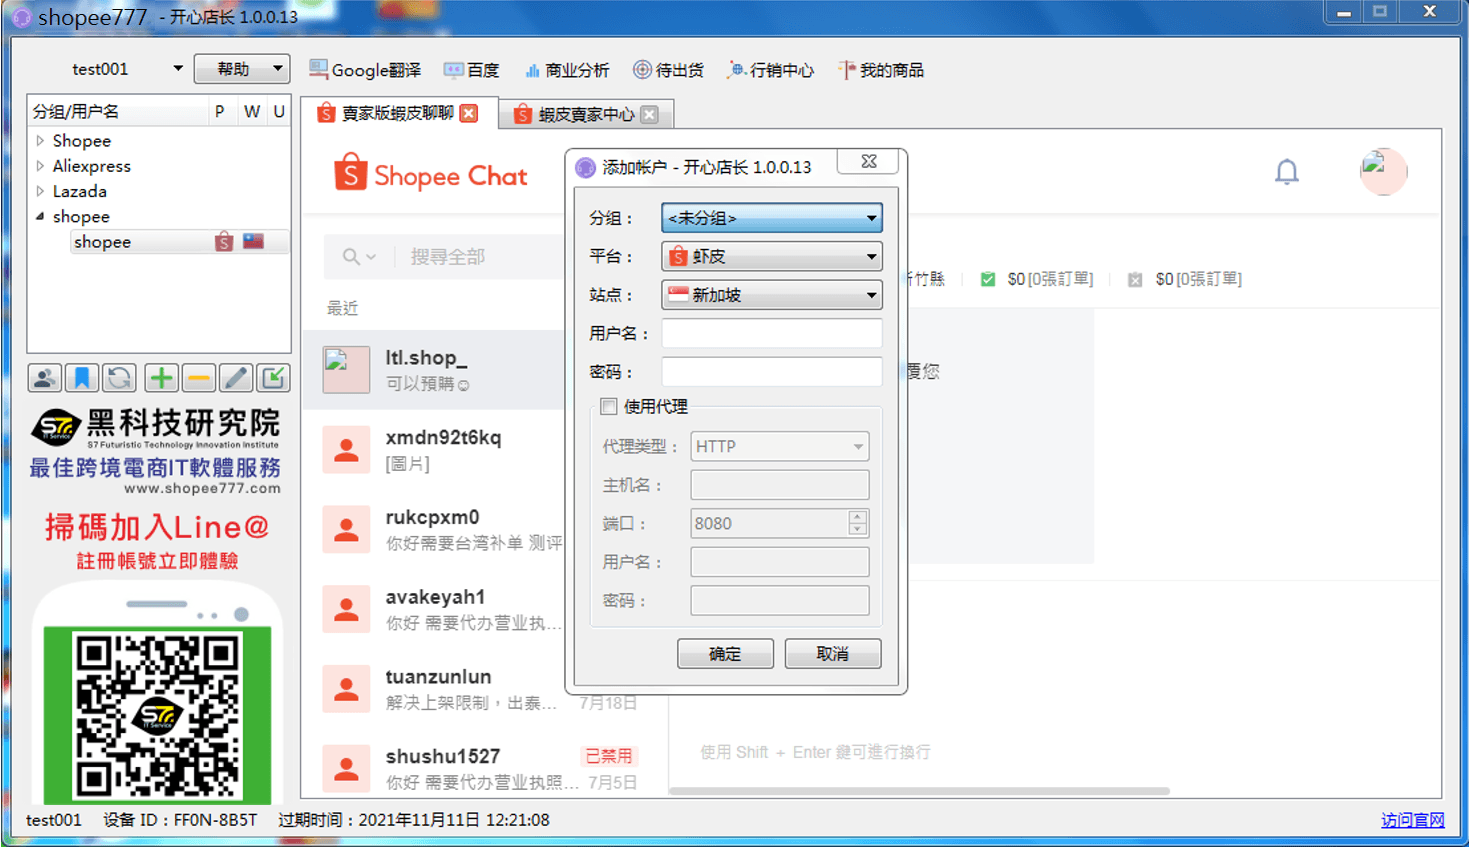
Task: Click the W column header
Action: point(252,111)
